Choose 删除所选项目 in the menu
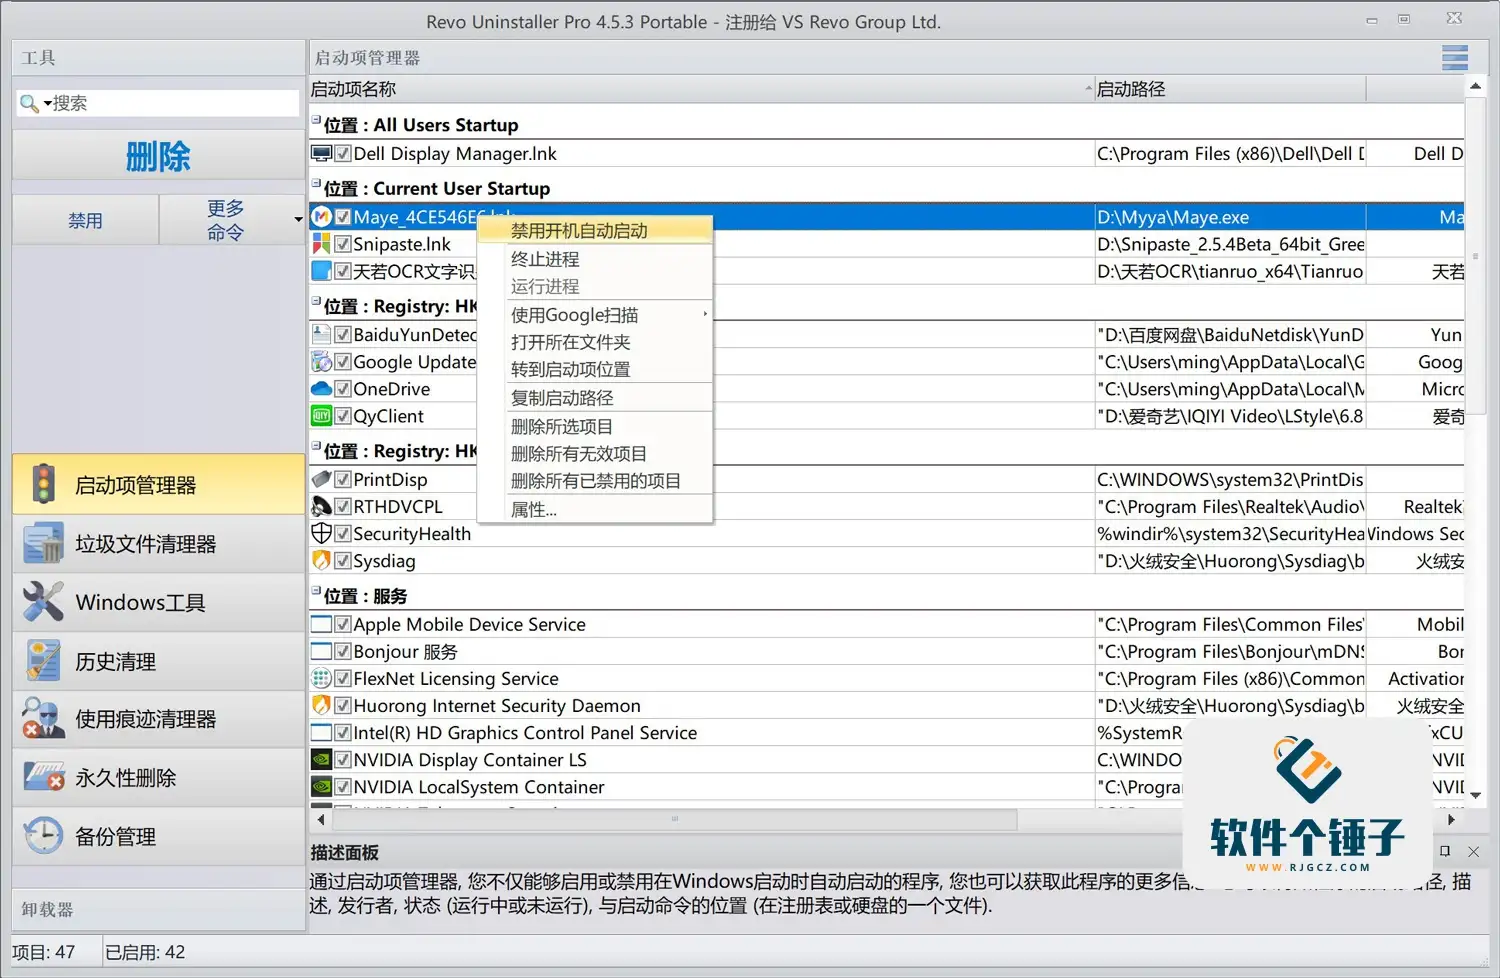The image size is (1500, 978). (594, 426)
